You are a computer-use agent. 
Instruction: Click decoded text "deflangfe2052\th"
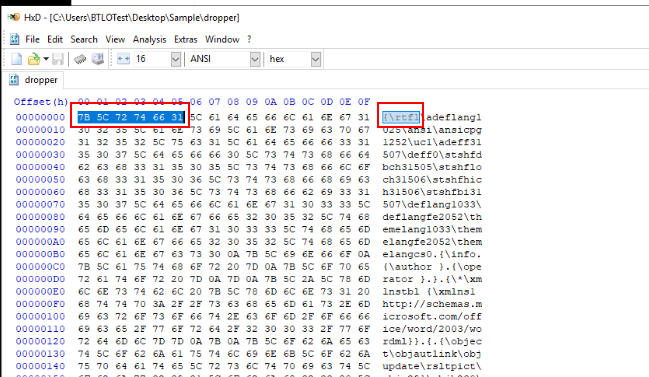point(432,216)
